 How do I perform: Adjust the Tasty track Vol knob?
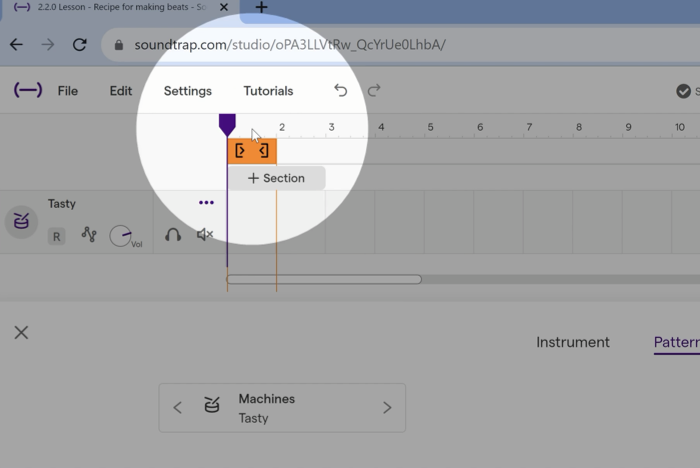[121, 236]
